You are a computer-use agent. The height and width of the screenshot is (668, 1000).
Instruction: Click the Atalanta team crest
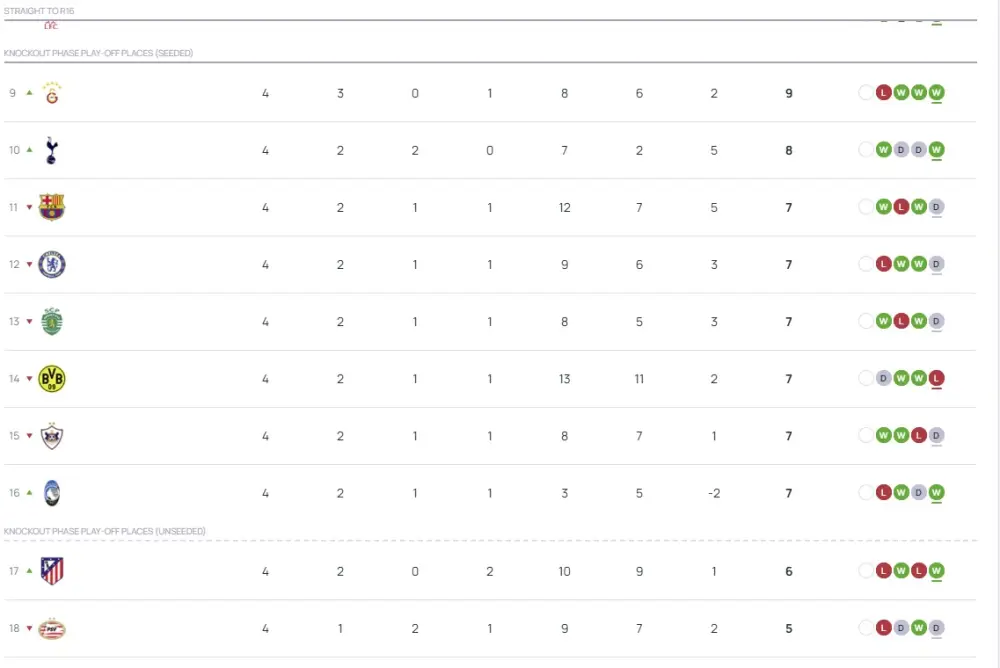52,493
